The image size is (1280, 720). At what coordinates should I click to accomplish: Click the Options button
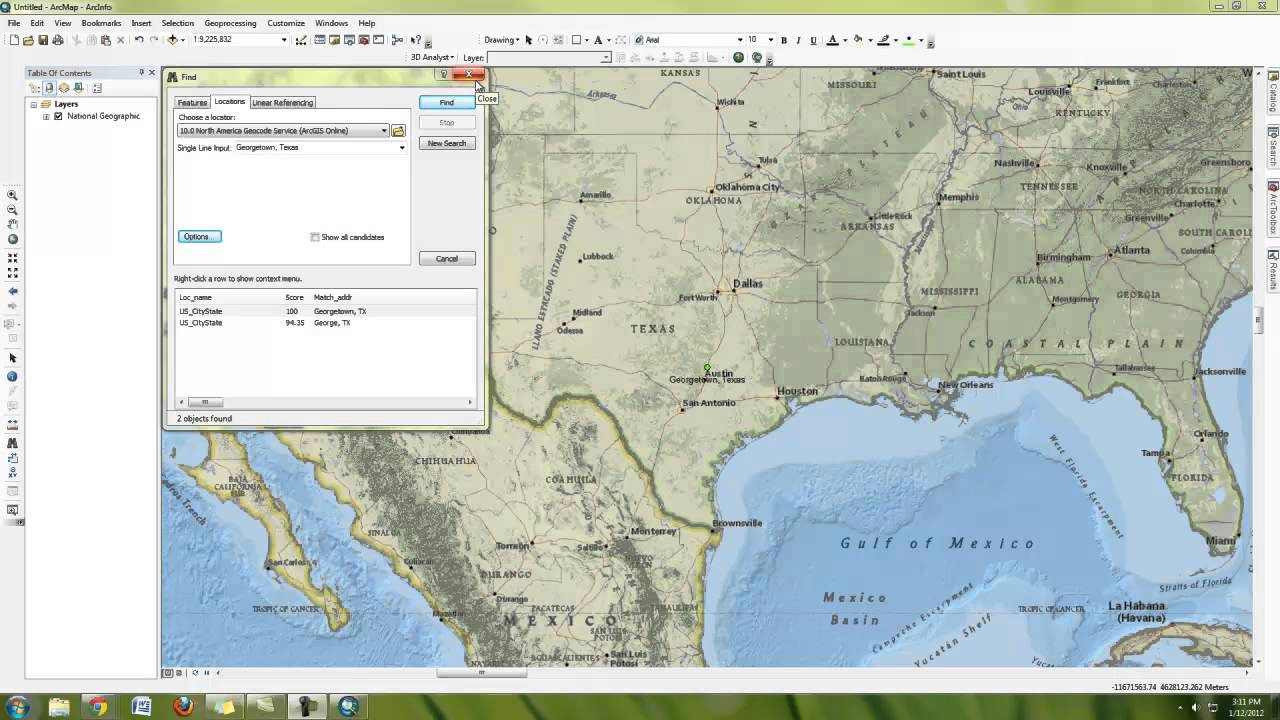199,237
